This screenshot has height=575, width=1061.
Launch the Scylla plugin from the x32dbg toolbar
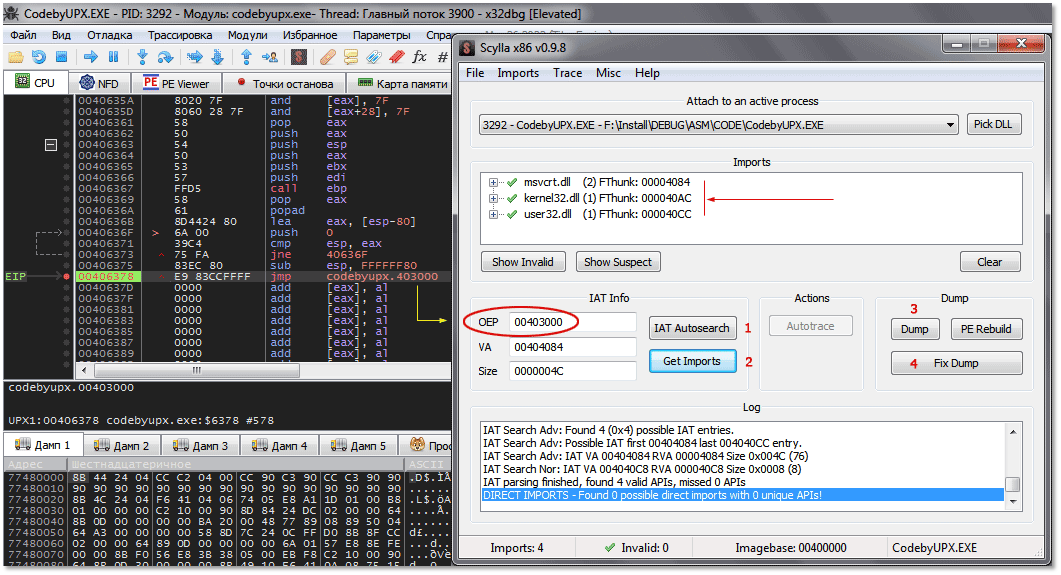pos(298,58)
